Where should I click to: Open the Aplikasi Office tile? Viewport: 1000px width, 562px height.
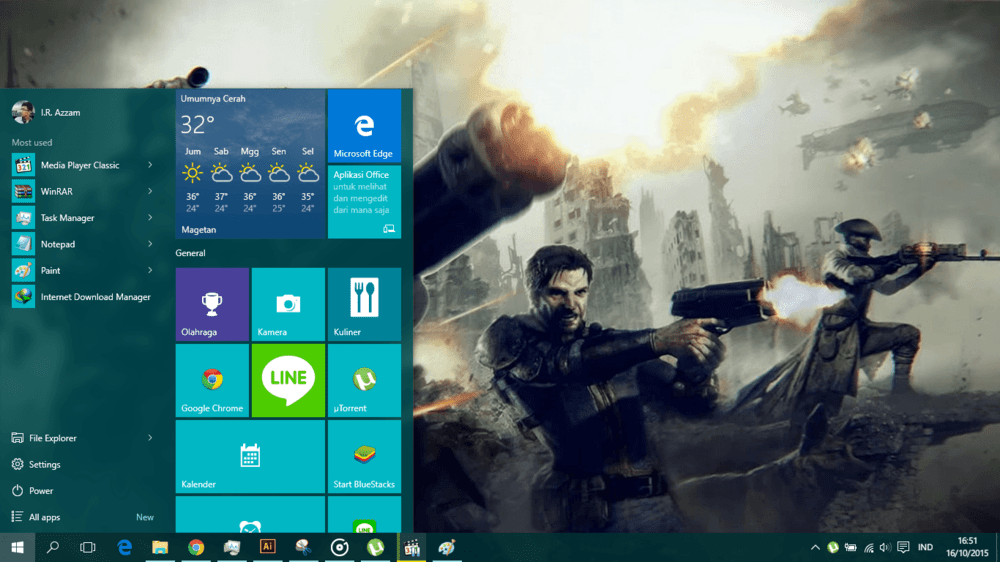point(364,202)
